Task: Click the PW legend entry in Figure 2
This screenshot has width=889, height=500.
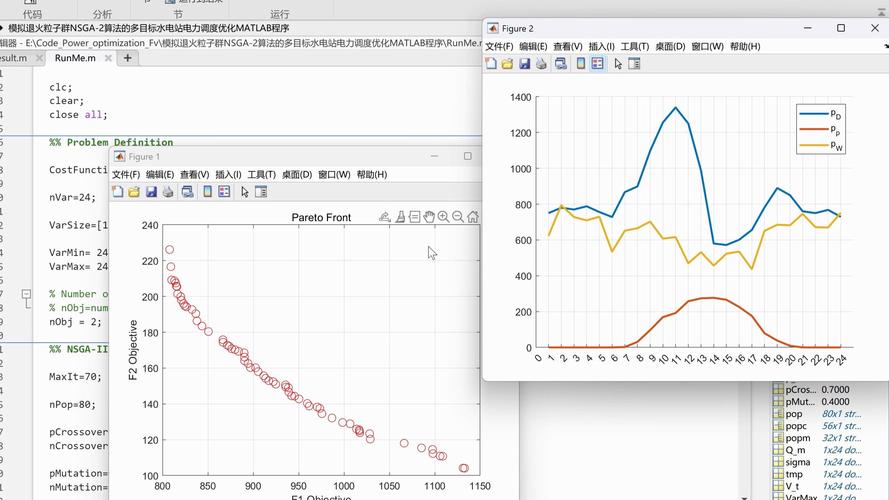Action: click(820, 146)
